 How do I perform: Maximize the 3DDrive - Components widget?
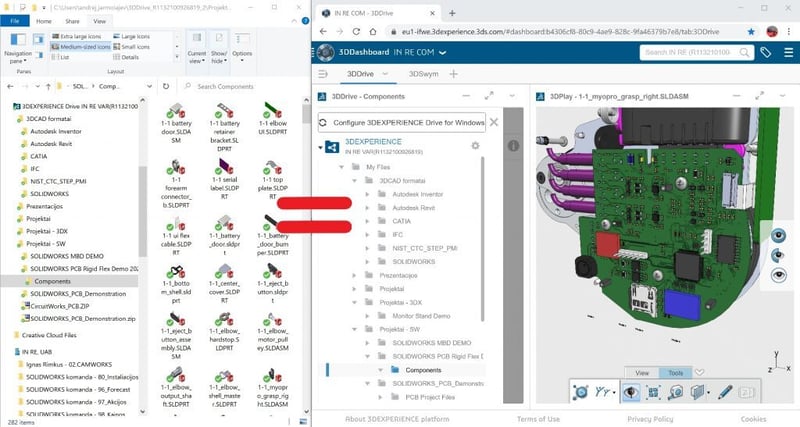489,95
